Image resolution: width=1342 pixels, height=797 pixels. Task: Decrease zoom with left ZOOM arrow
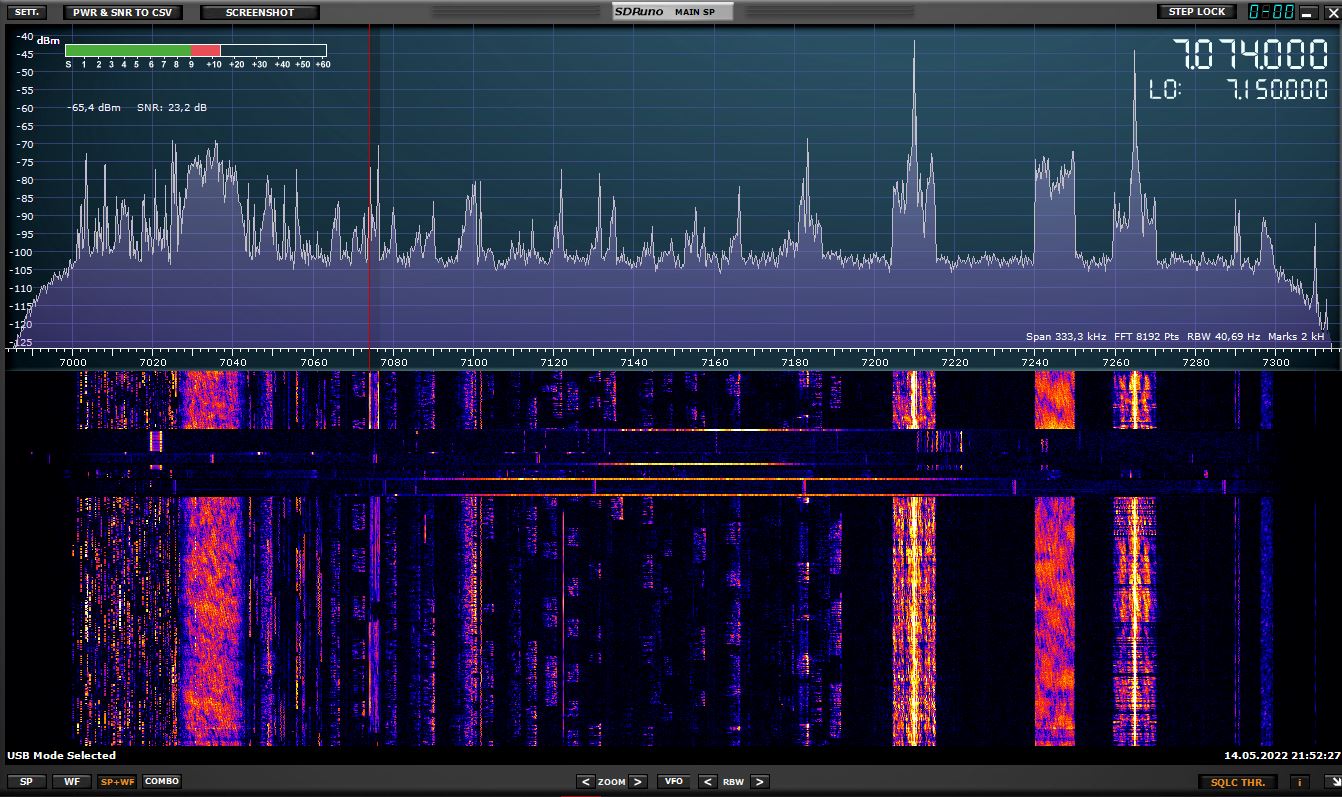coord(585,782)
